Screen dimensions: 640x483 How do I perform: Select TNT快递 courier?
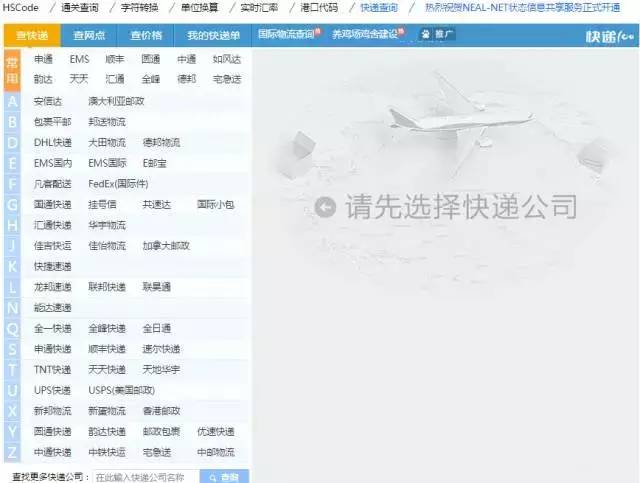tap(53, 370)
